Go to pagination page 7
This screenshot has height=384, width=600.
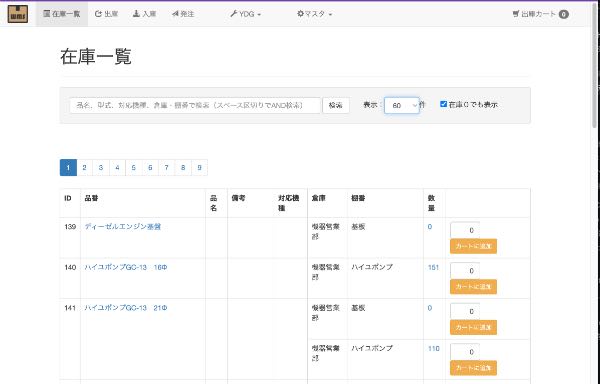166,168
